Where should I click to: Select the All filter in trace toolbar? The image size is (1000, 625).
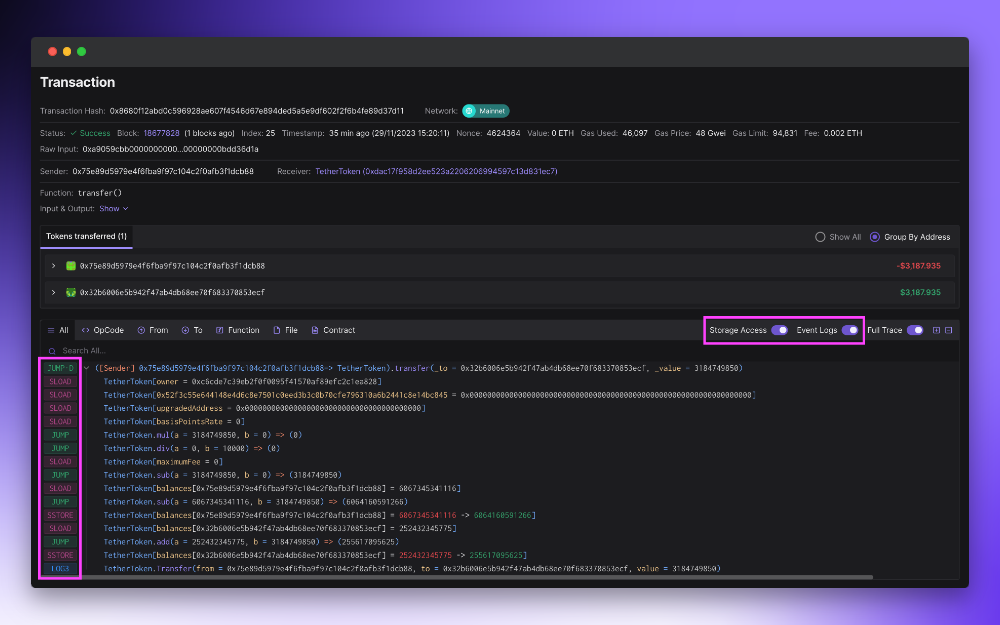click(x=57, y=330)
